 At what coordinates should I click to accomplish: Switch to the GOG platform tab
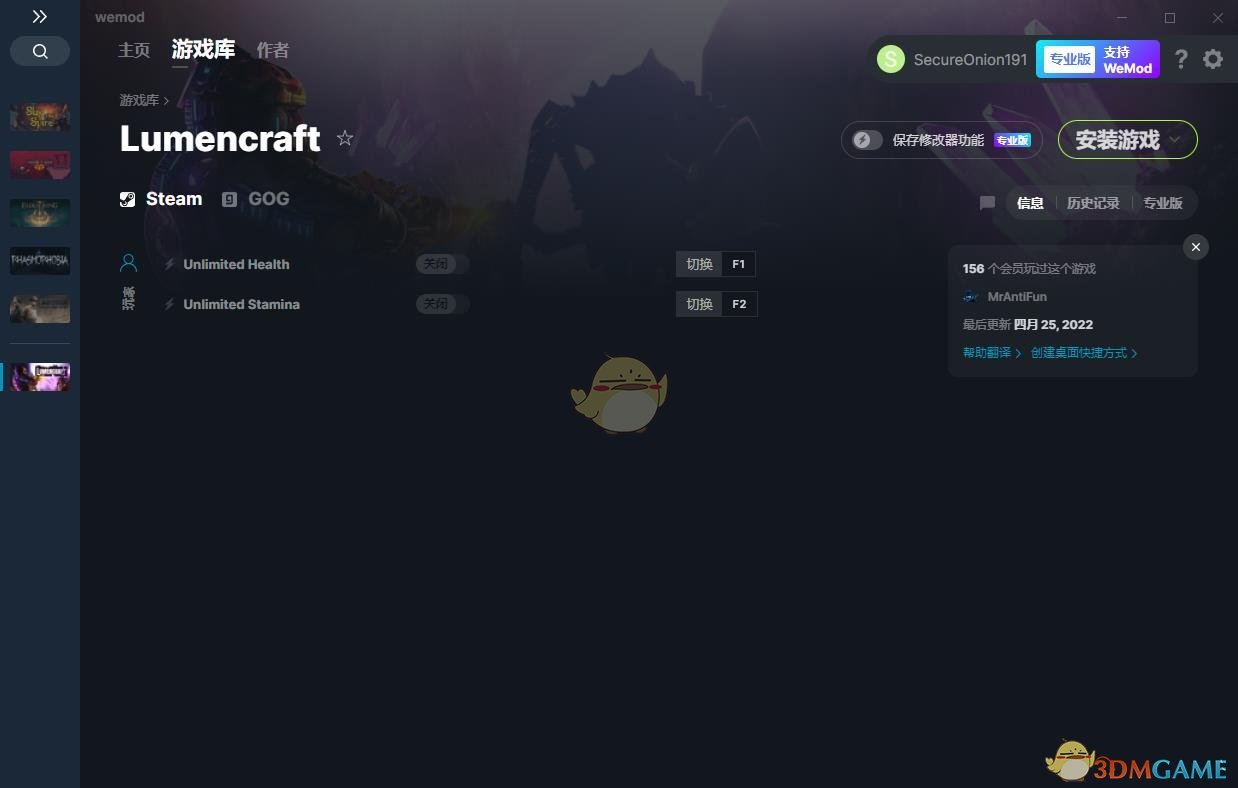tap(256, 199)
